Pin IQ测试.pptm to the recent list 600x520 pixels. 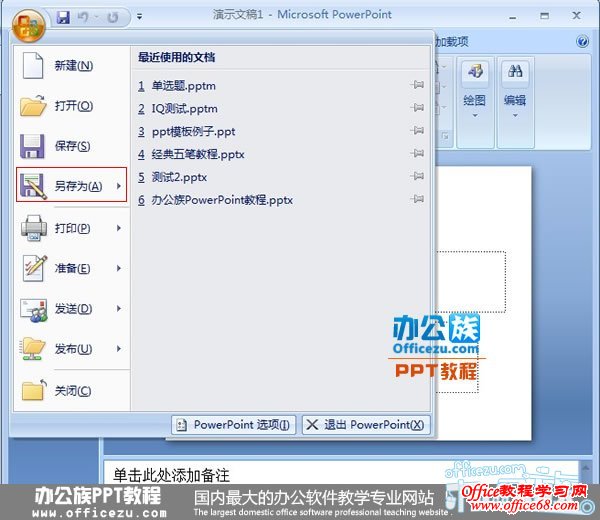pos(417,108)
